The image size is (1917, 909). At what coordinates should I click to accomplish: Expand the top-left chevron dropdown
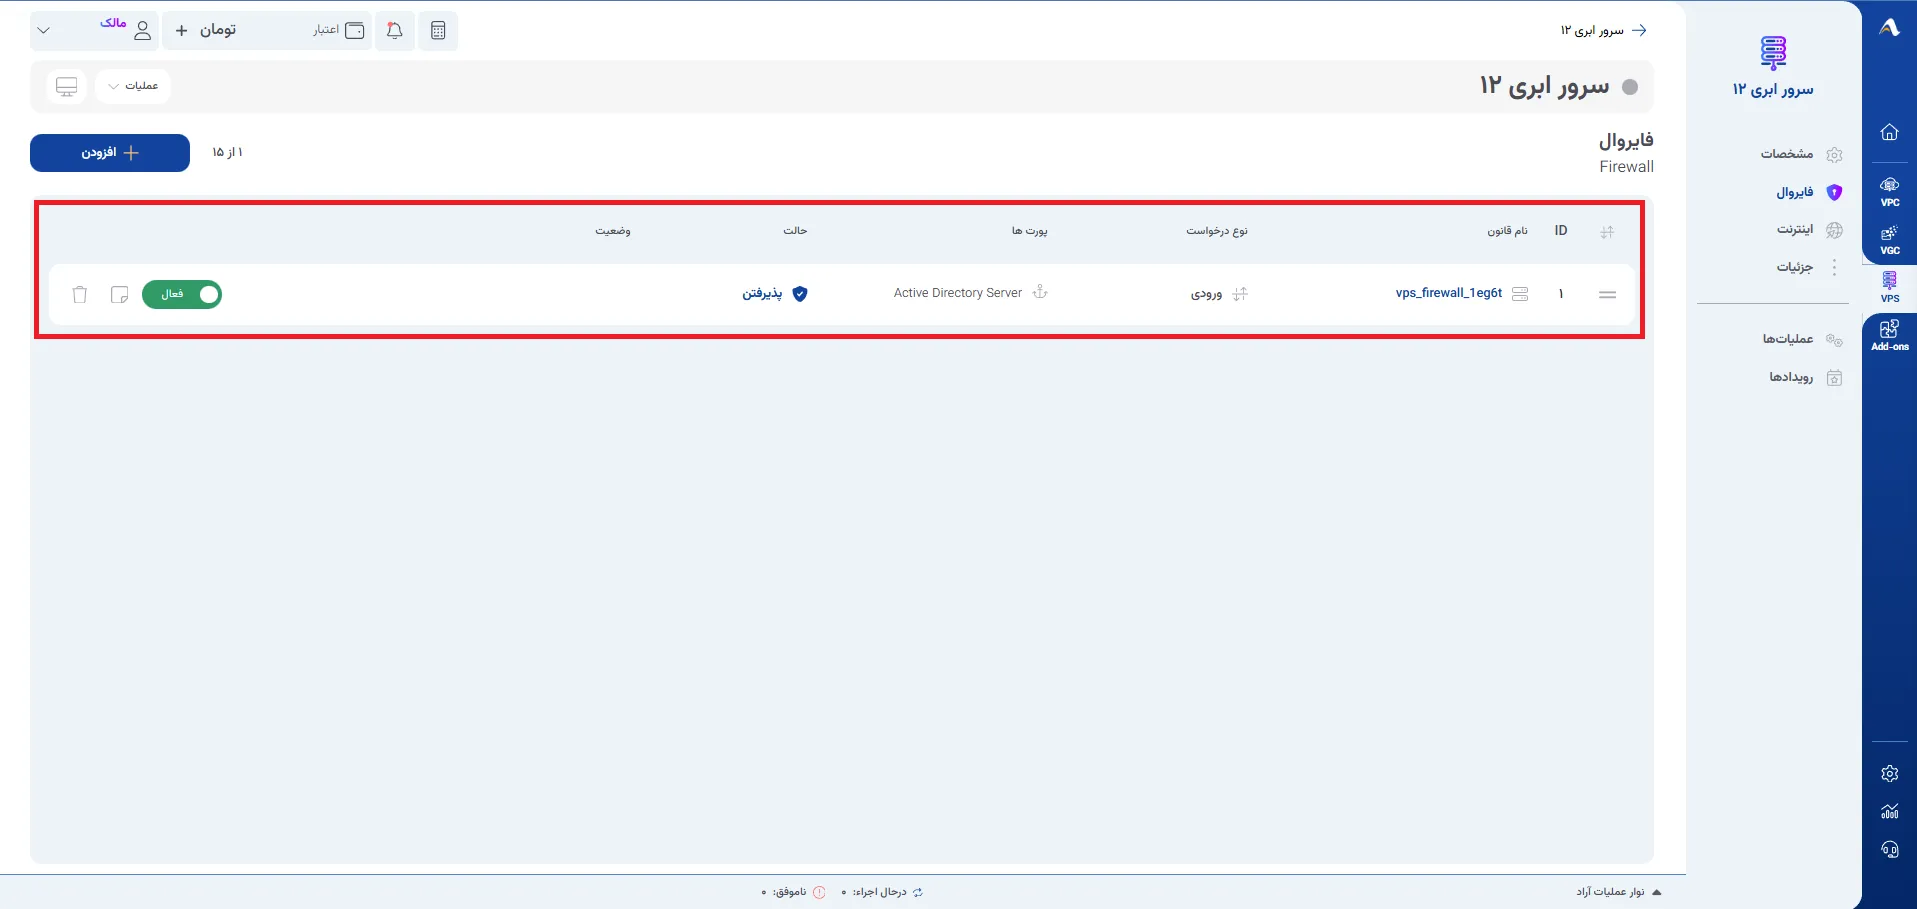pos(43,30)
